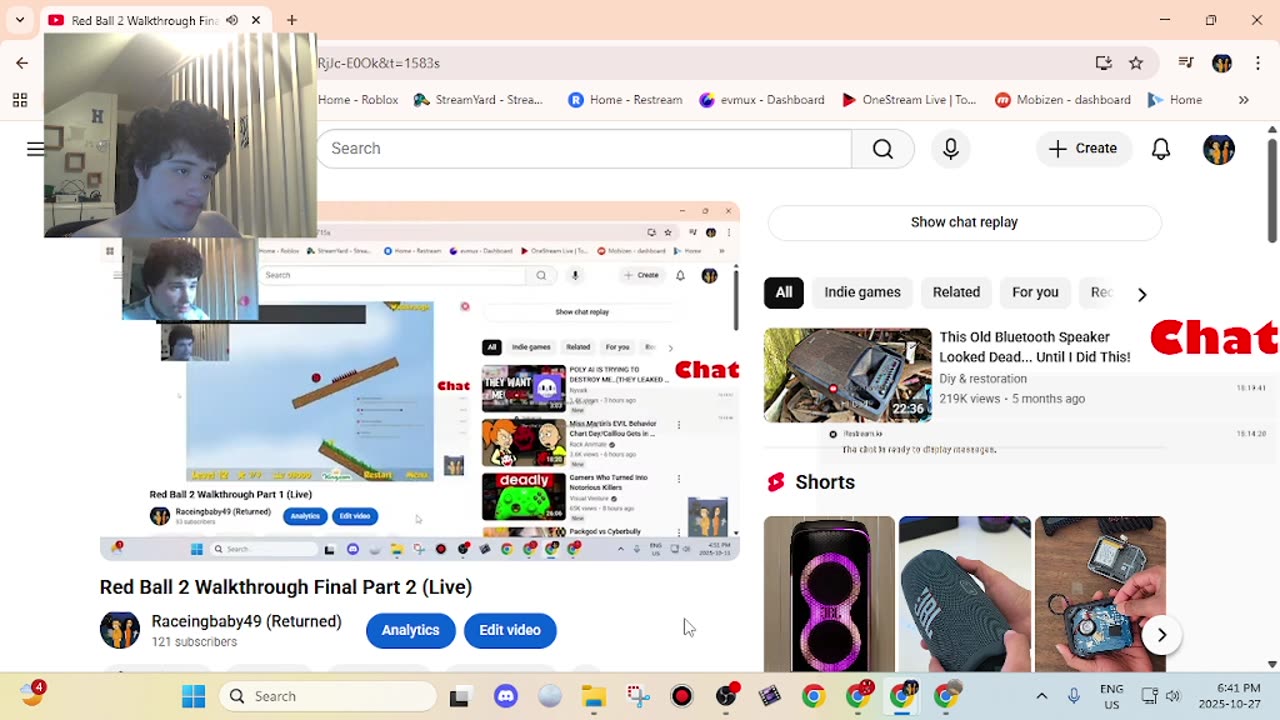Open Task View from taskbar

[459, 697]
